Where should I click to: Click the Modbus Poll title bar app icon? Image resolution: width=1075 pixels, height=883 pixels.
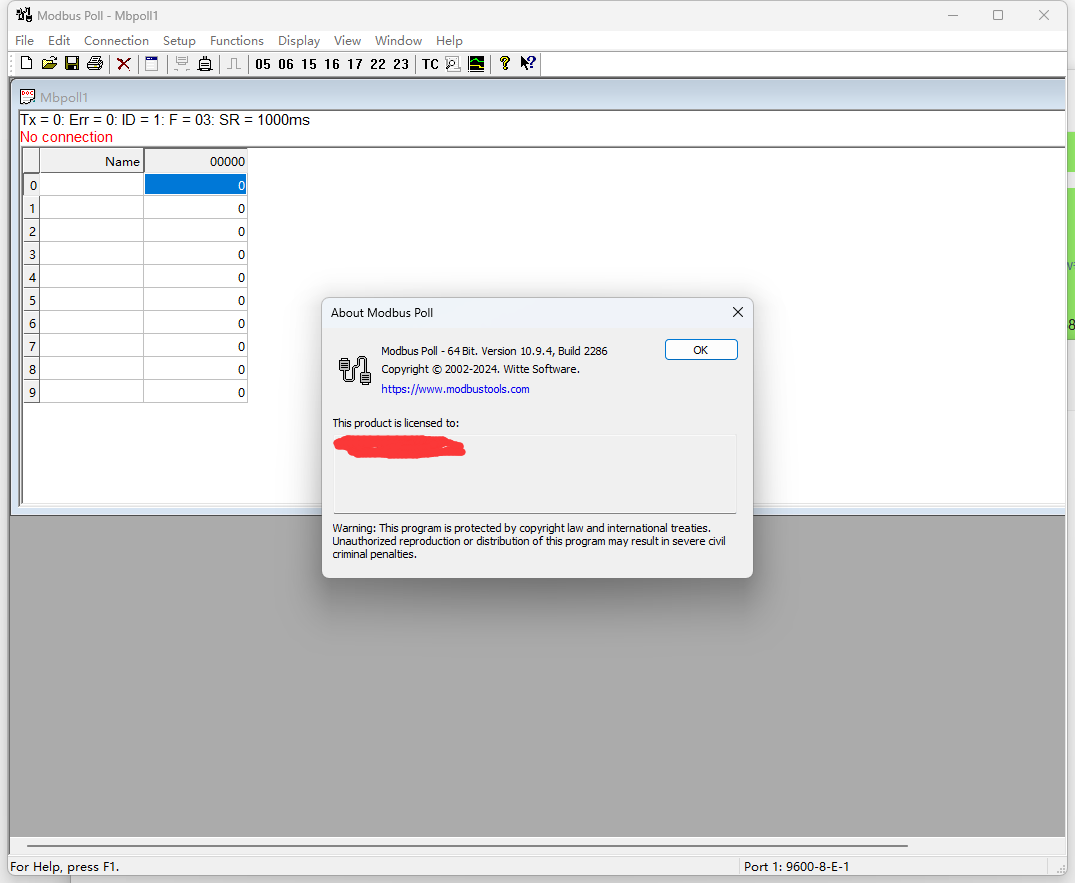pyautogui.click(x=24, y=14)
